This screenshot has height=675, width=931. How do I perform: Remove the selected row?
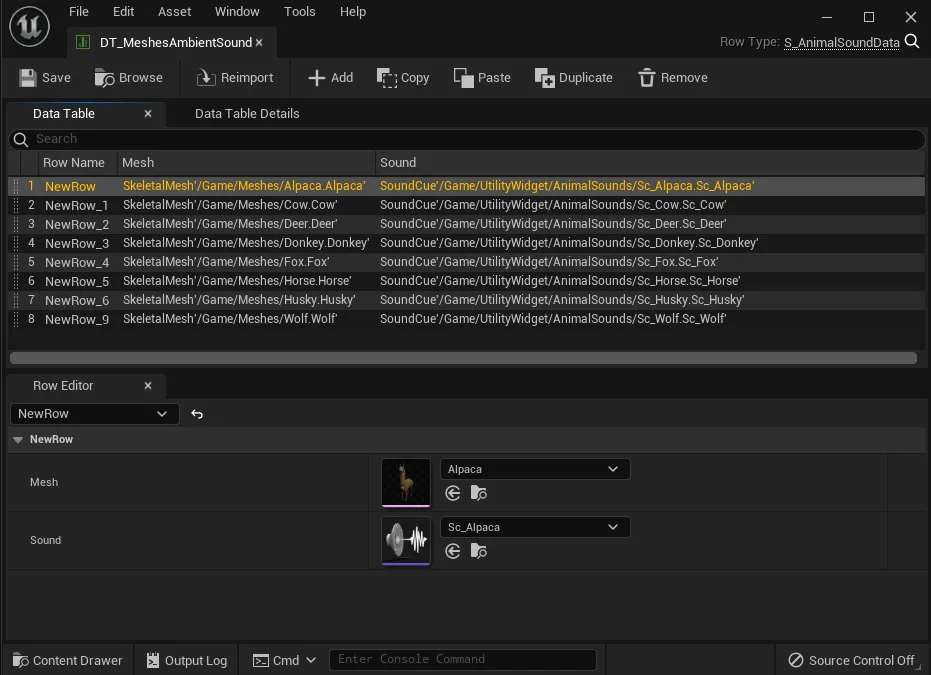(672, 78)
